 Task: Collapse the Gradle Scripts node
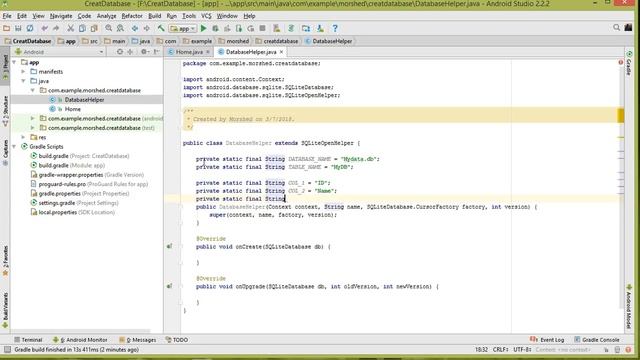click(15, 147)
